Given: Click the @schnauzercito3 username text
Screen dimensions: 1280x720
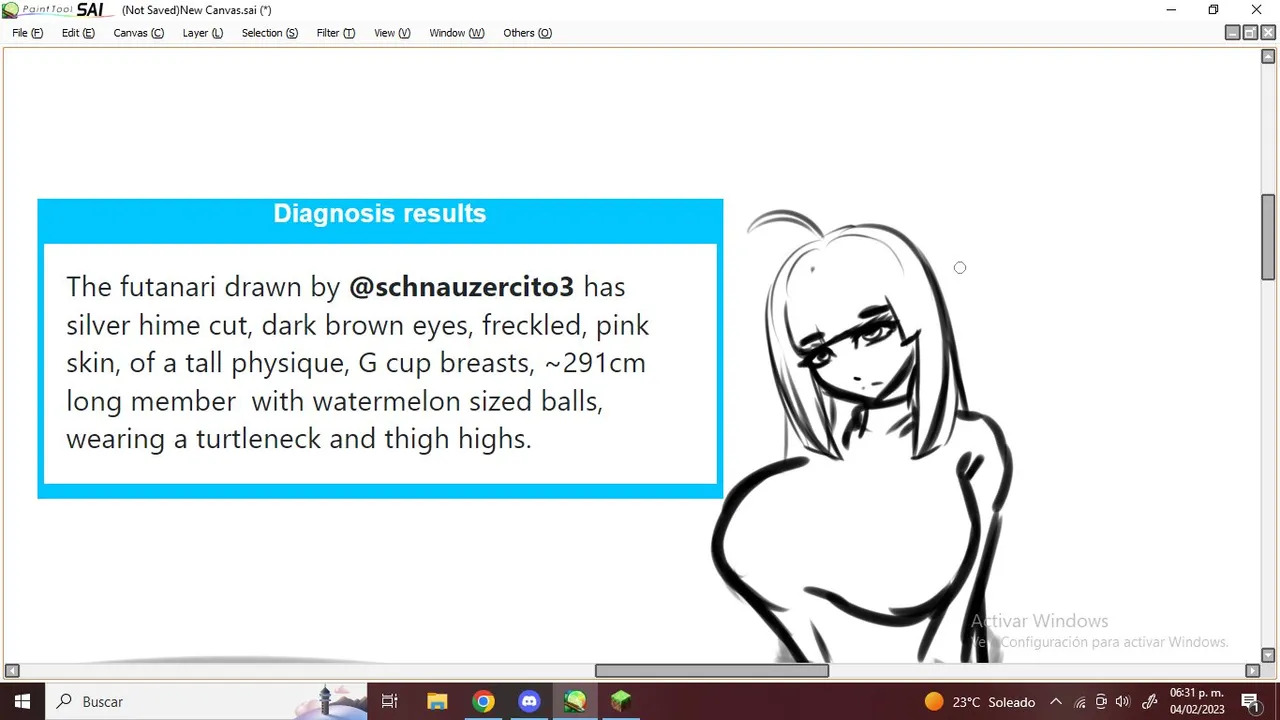Looking at the screenshot, I should click(x=461, y=287).
